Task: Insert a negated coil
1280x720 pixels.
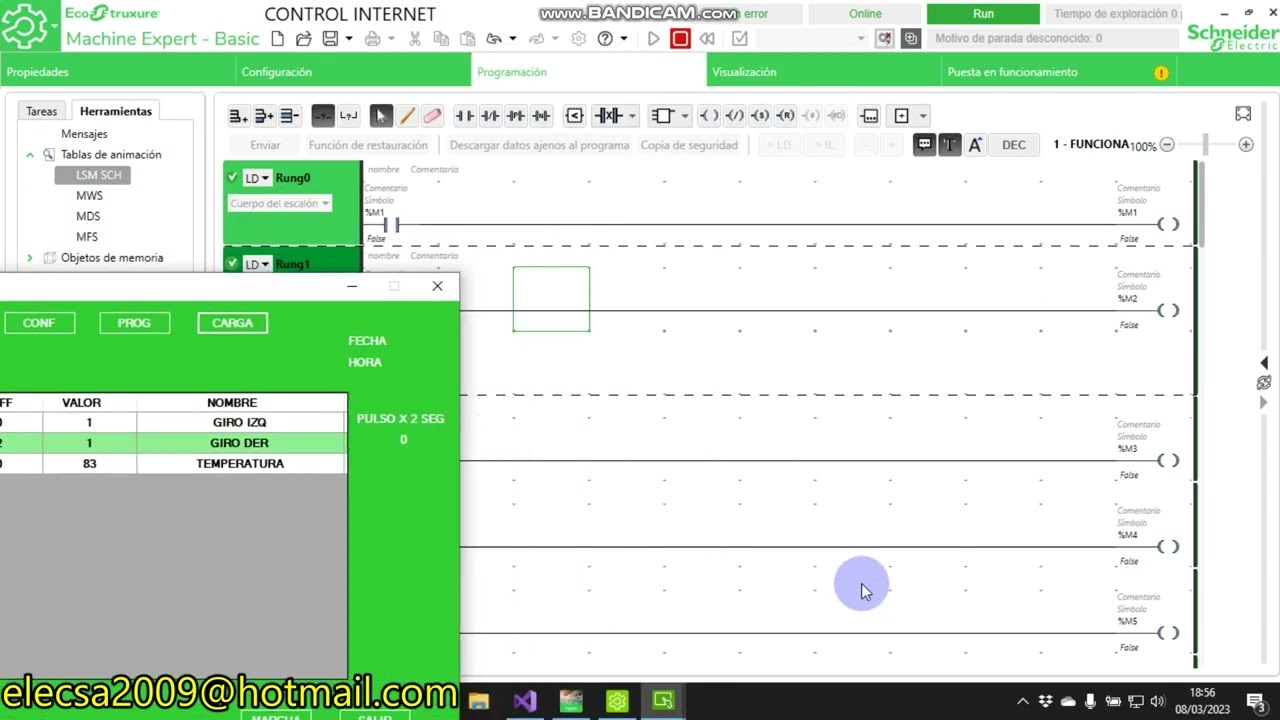Action: coord(734,116)
